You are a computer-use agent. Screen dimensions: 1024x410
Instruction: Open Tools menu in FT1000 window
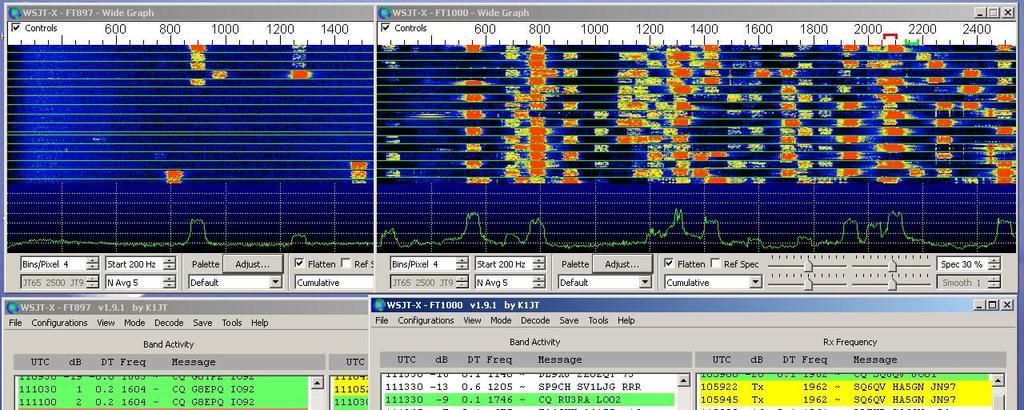tap(598, 321)
